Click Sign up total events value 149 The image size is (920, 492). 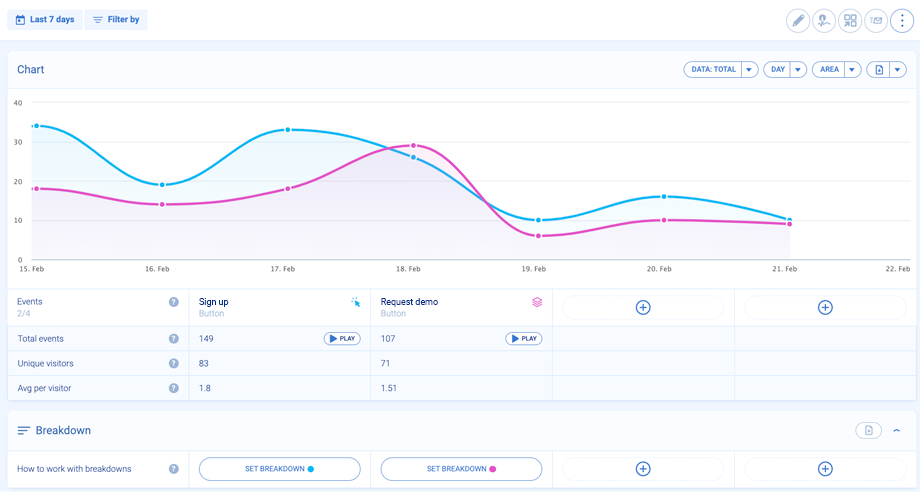coord(206,338)
